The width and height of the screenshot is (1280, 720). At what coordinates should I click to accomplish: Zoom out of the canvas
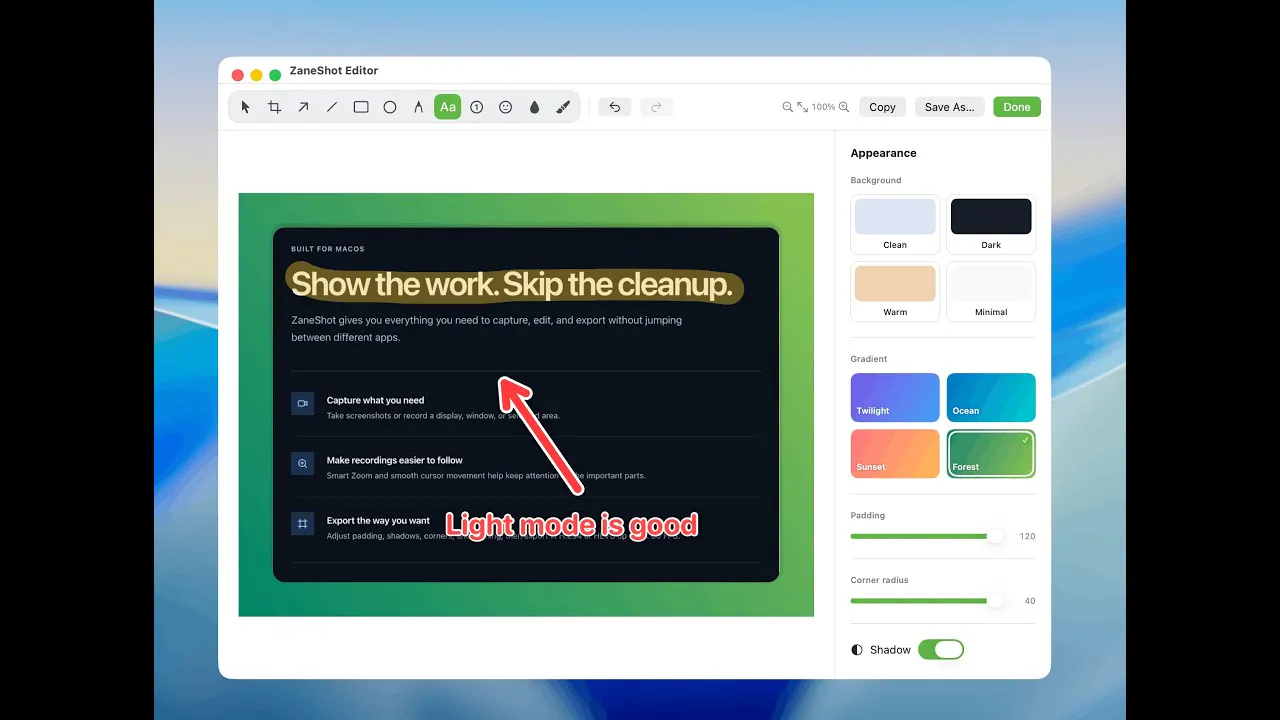[x=788, y=107]
